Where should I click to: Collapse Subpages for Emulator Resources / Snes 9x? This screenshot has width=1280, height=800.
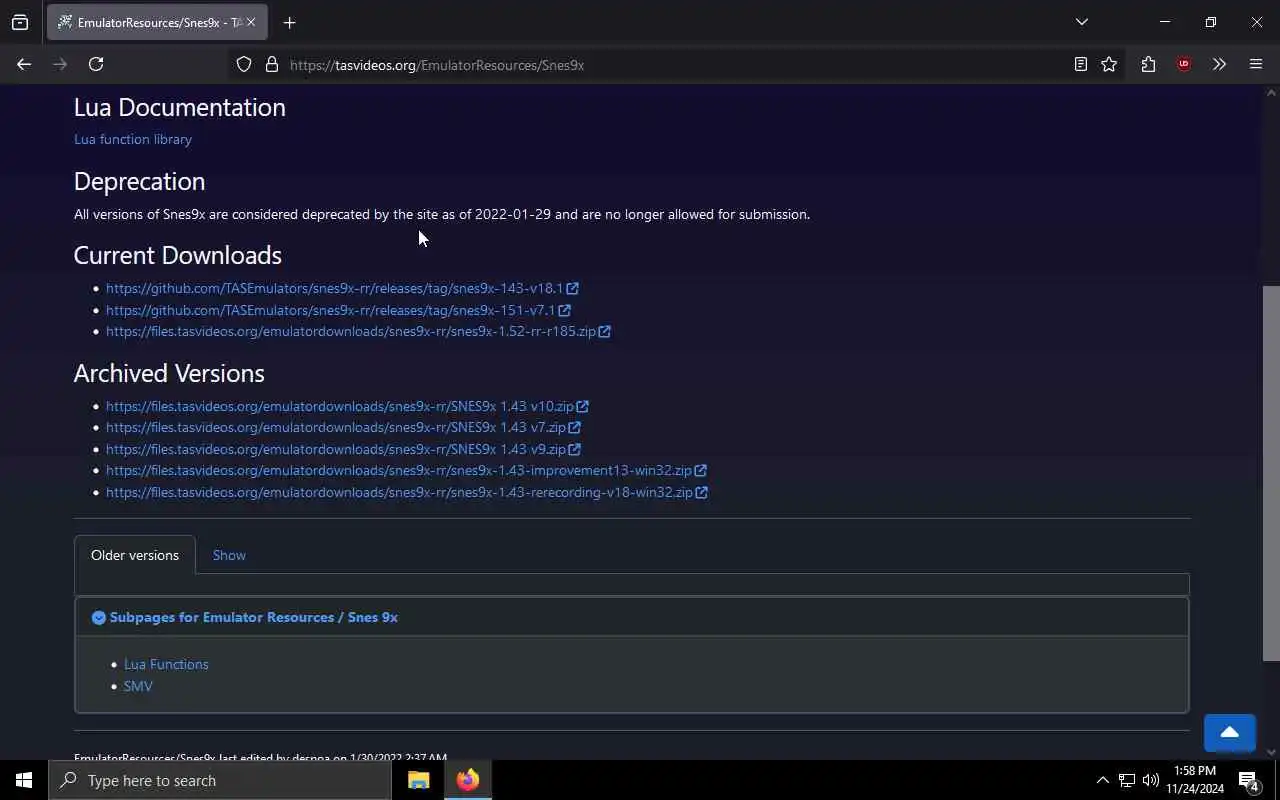[245, 617]
